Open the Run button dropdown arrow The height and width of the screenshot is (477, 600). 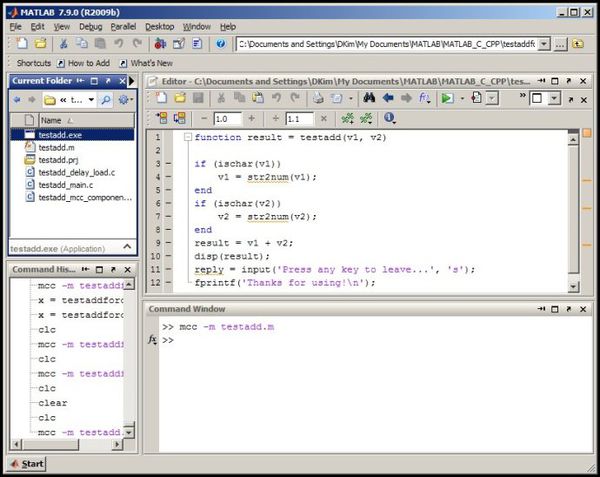tap(462, 99)
